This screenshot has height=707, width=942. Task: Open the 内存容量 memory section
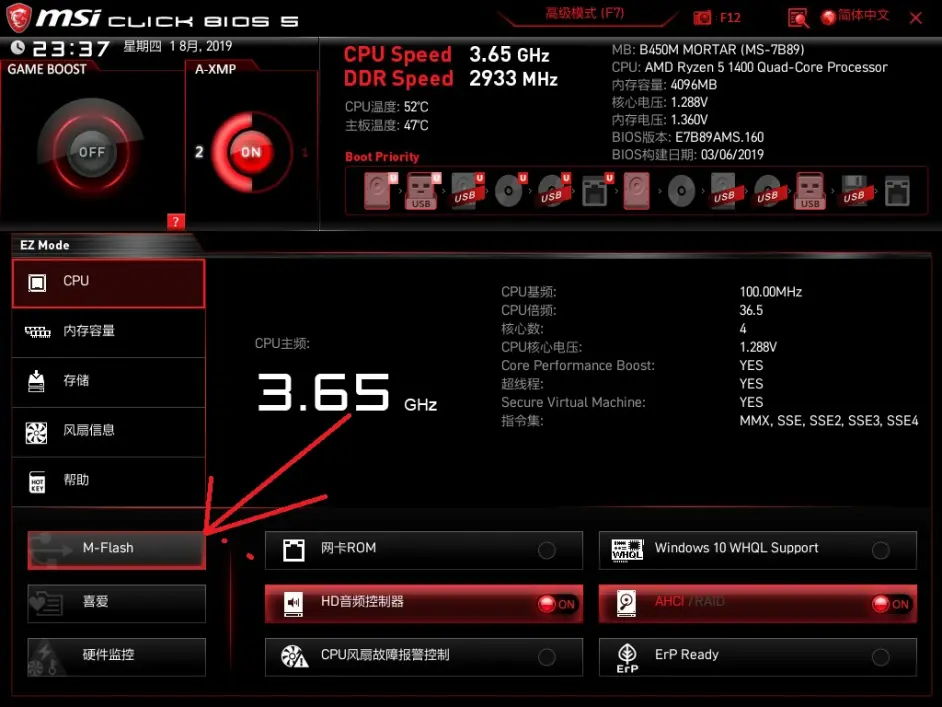108,332
